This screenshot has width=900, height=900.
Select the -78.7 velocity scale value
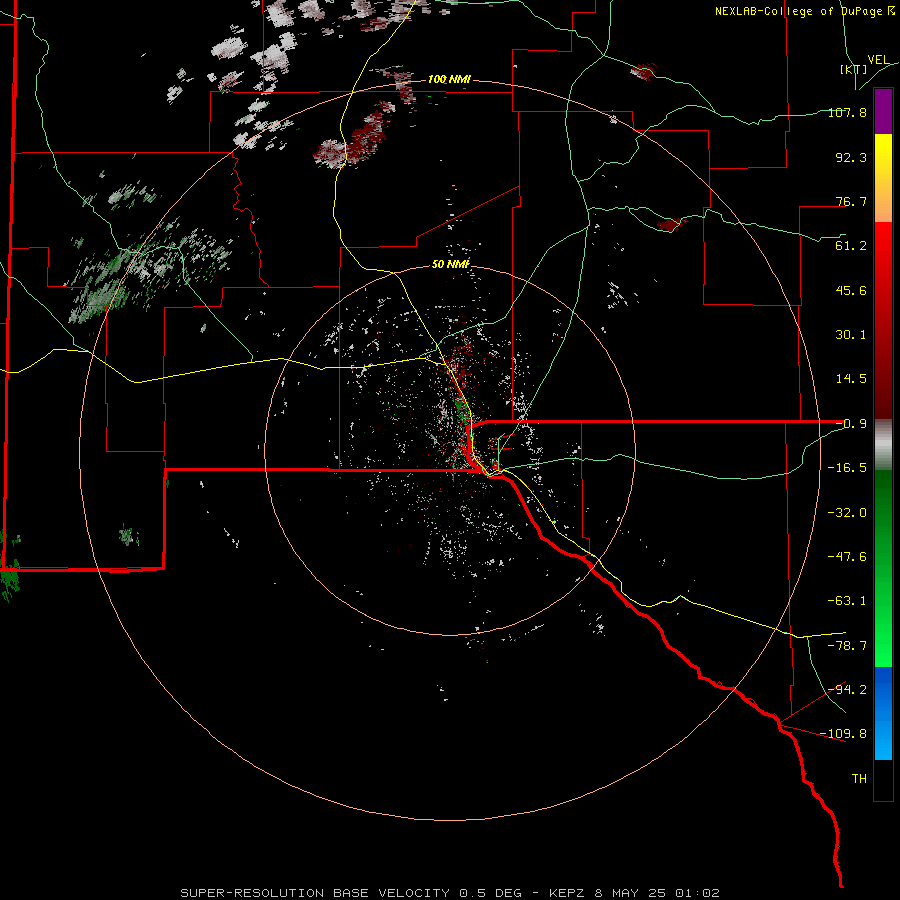[x=847, y=646]
